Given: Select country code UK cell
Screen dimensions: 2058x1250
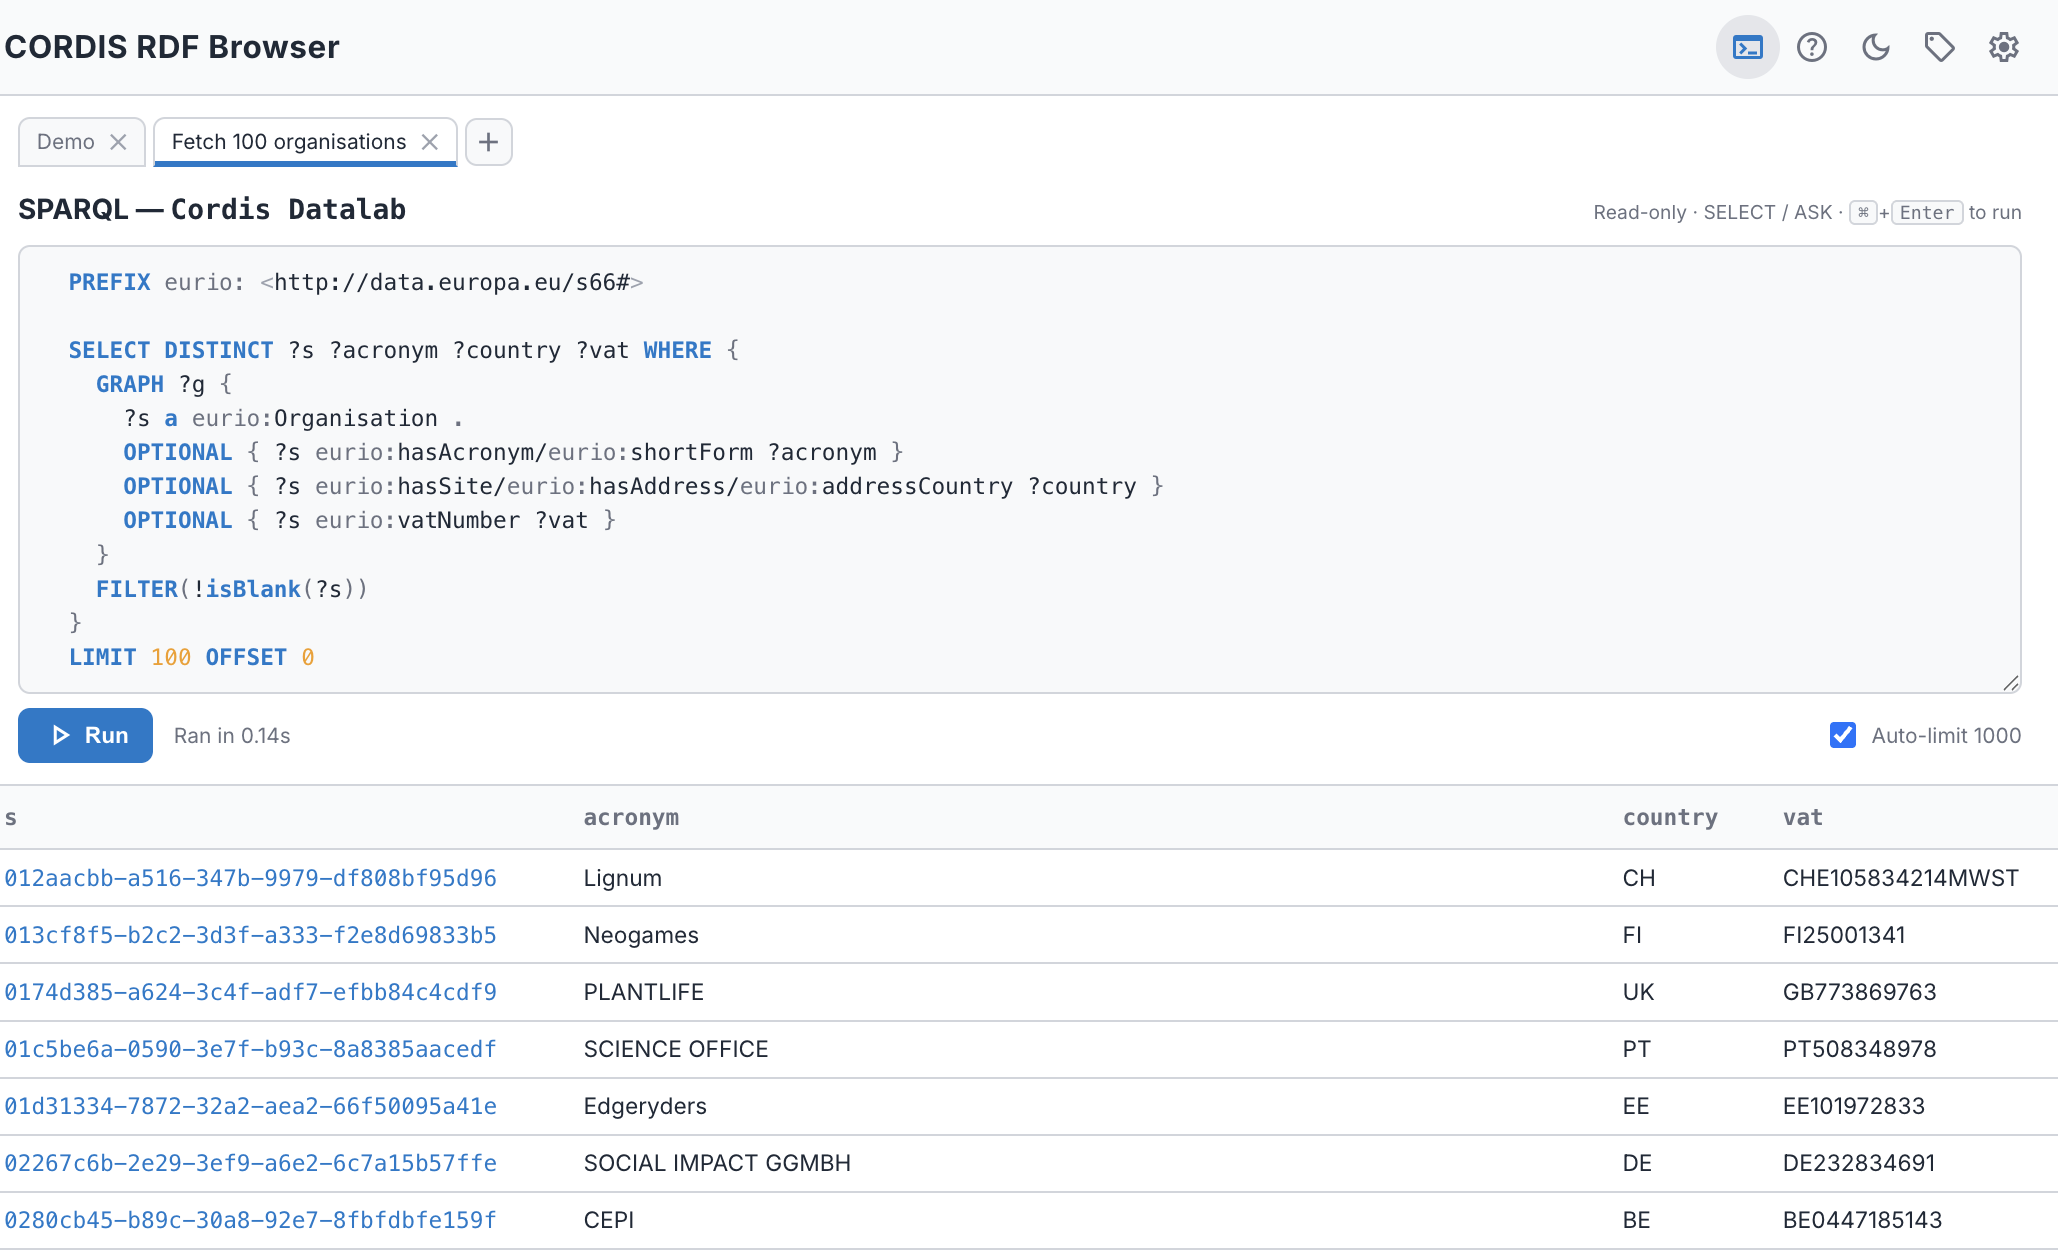Looking at the screenshot, I should coord(1638,992).
